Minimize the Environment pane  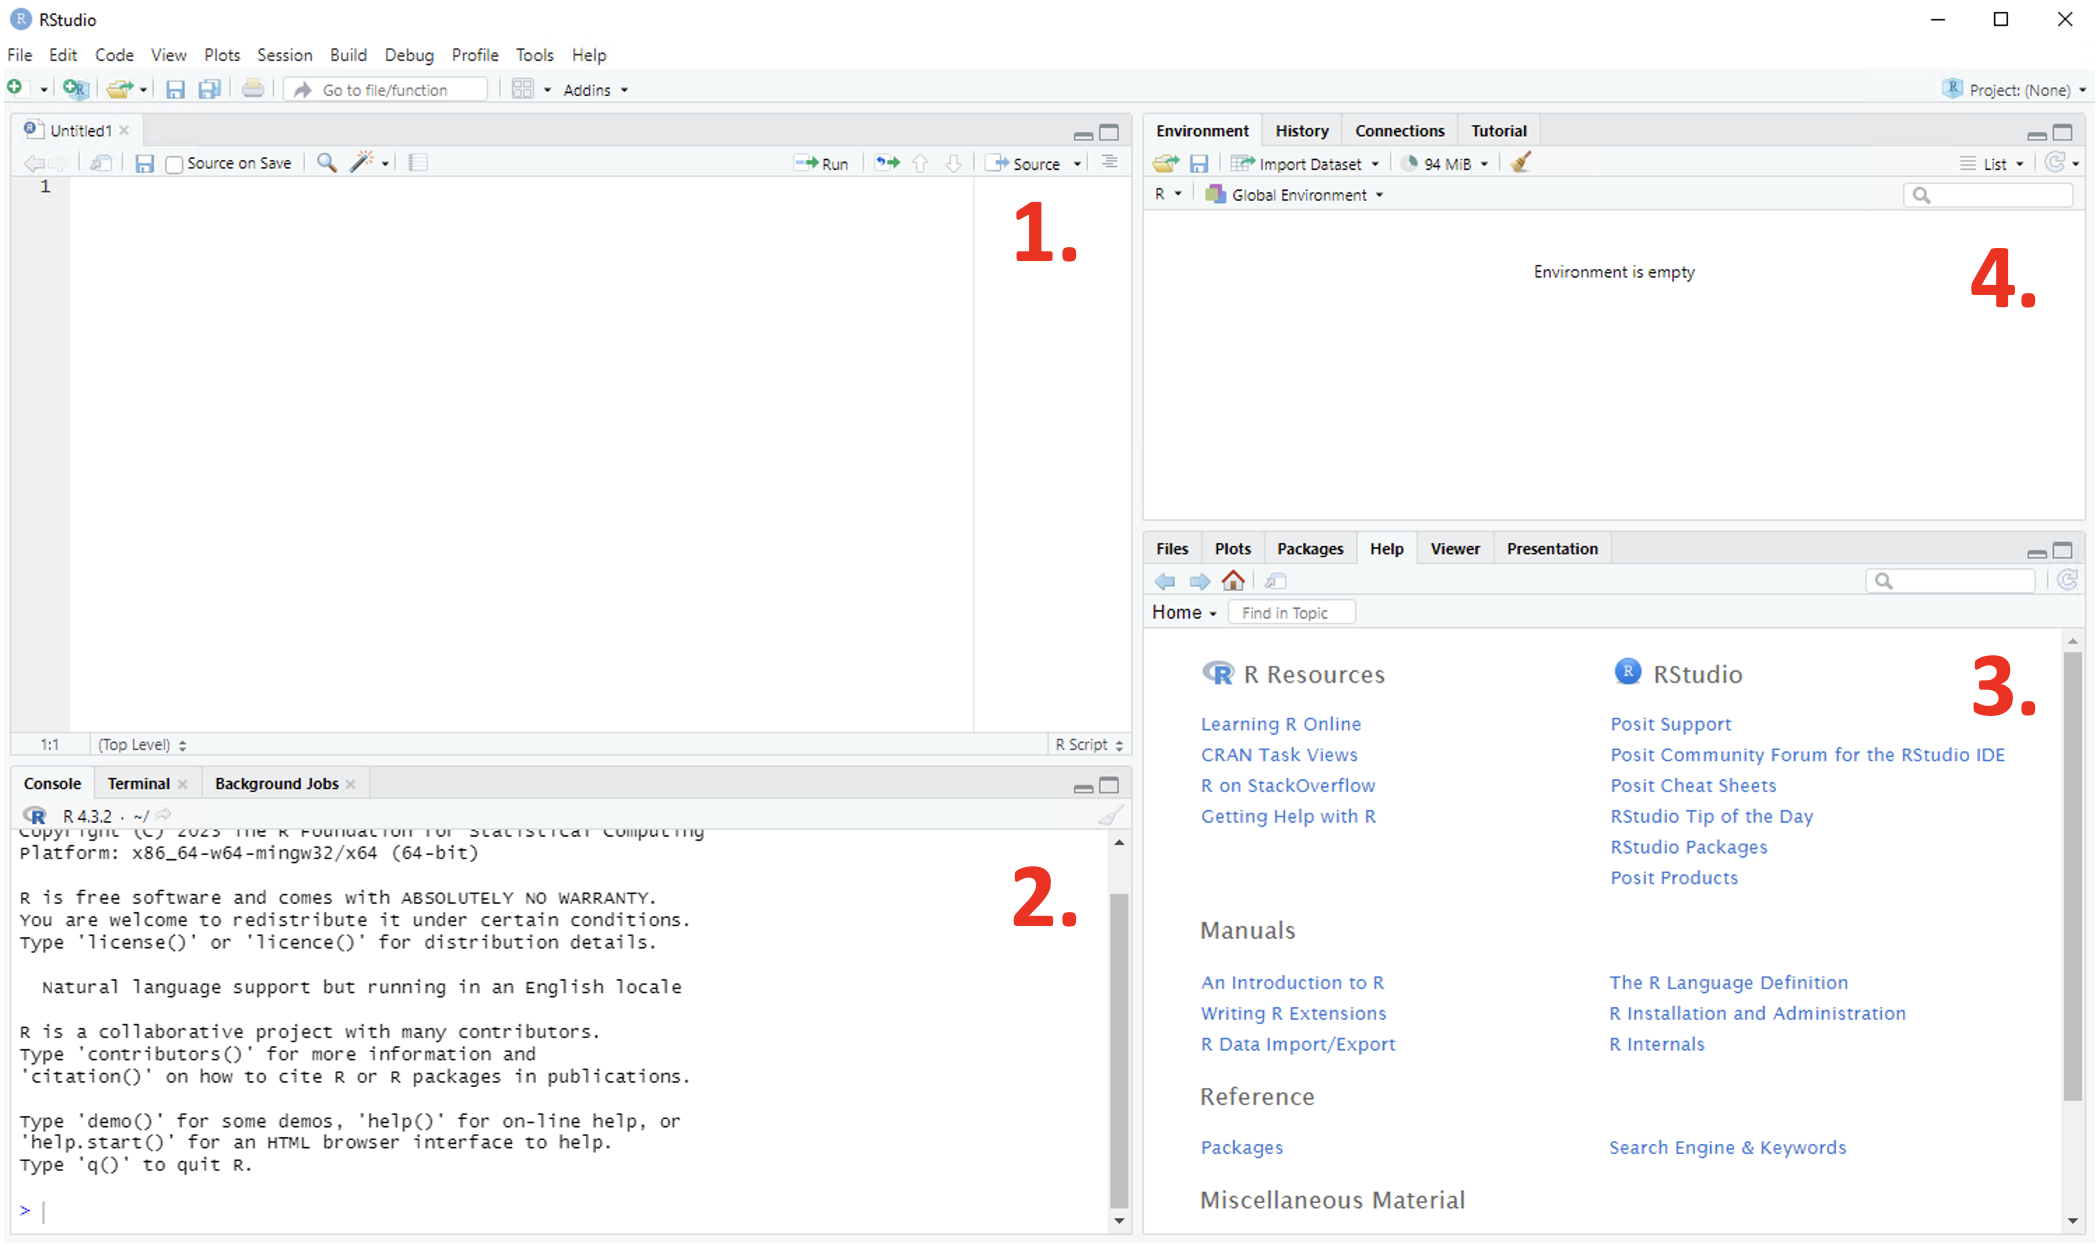point(2036,134)
